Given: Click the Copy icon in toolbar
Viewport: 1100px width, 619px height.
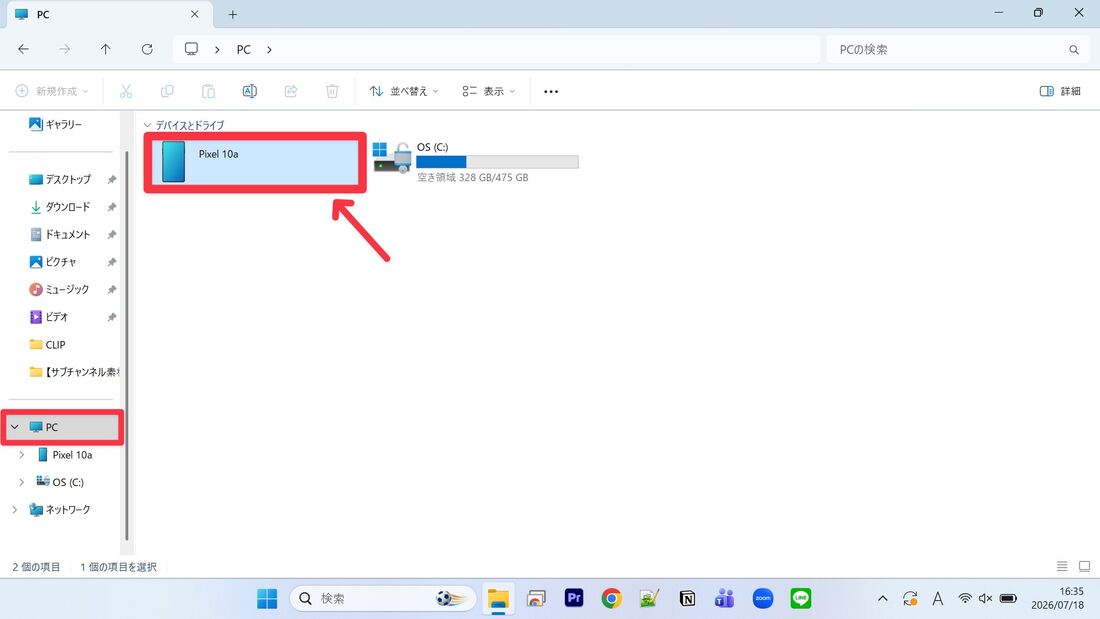Looking at the screenshot, I should 167,91.
